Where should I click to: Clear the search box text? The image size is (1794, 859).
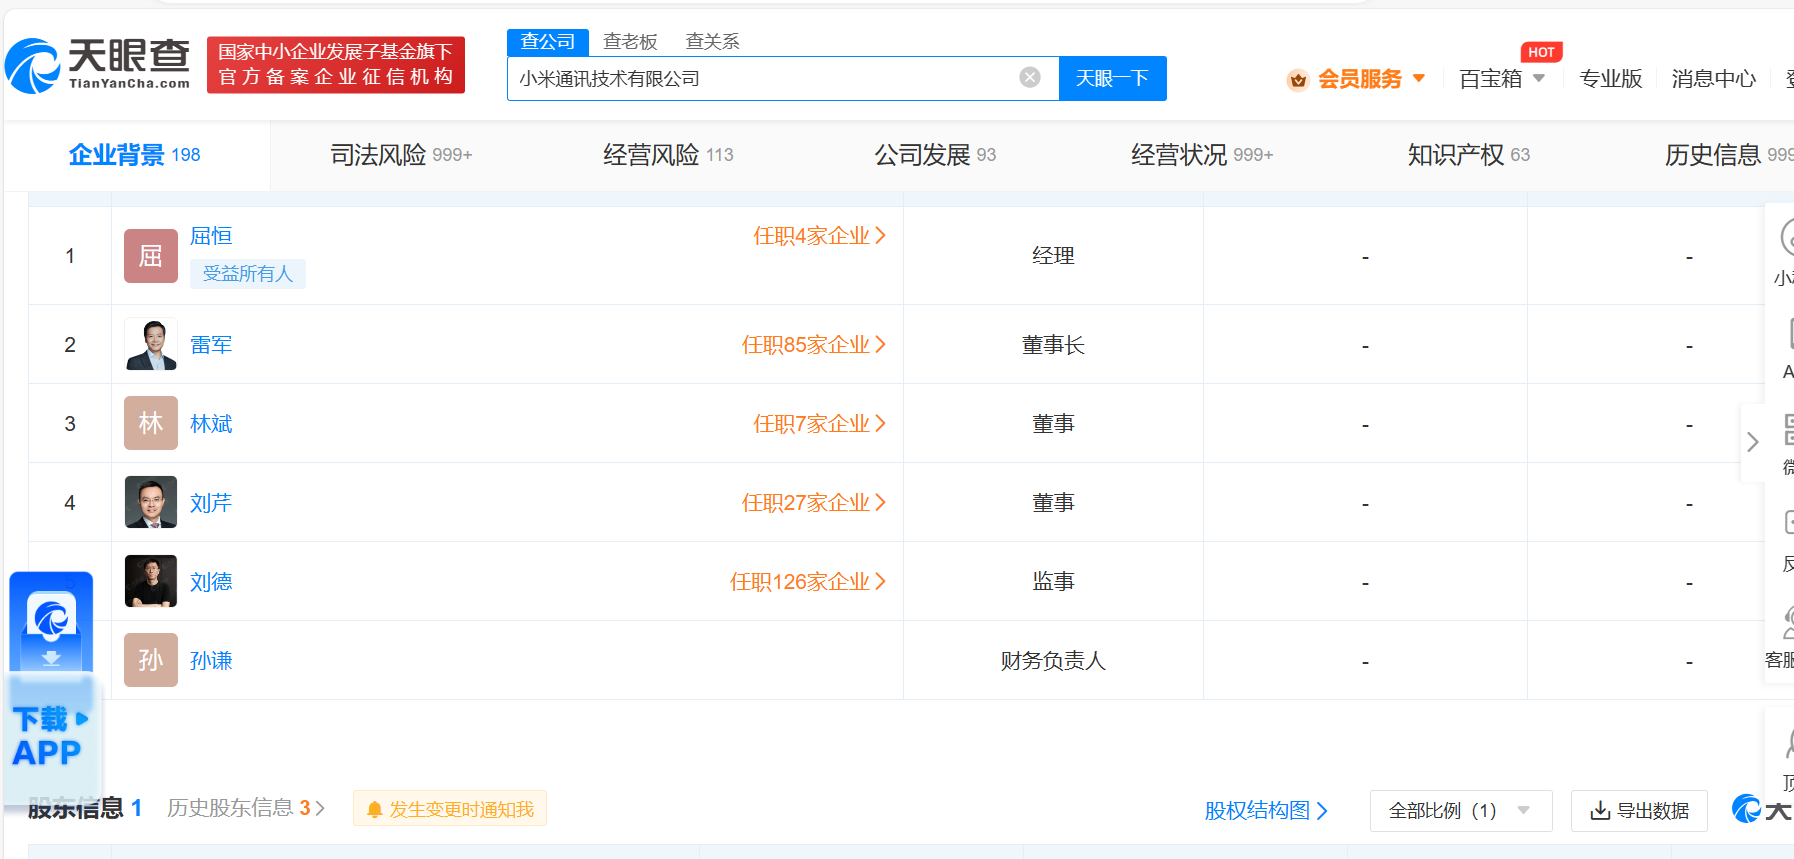coord(1030,78)
